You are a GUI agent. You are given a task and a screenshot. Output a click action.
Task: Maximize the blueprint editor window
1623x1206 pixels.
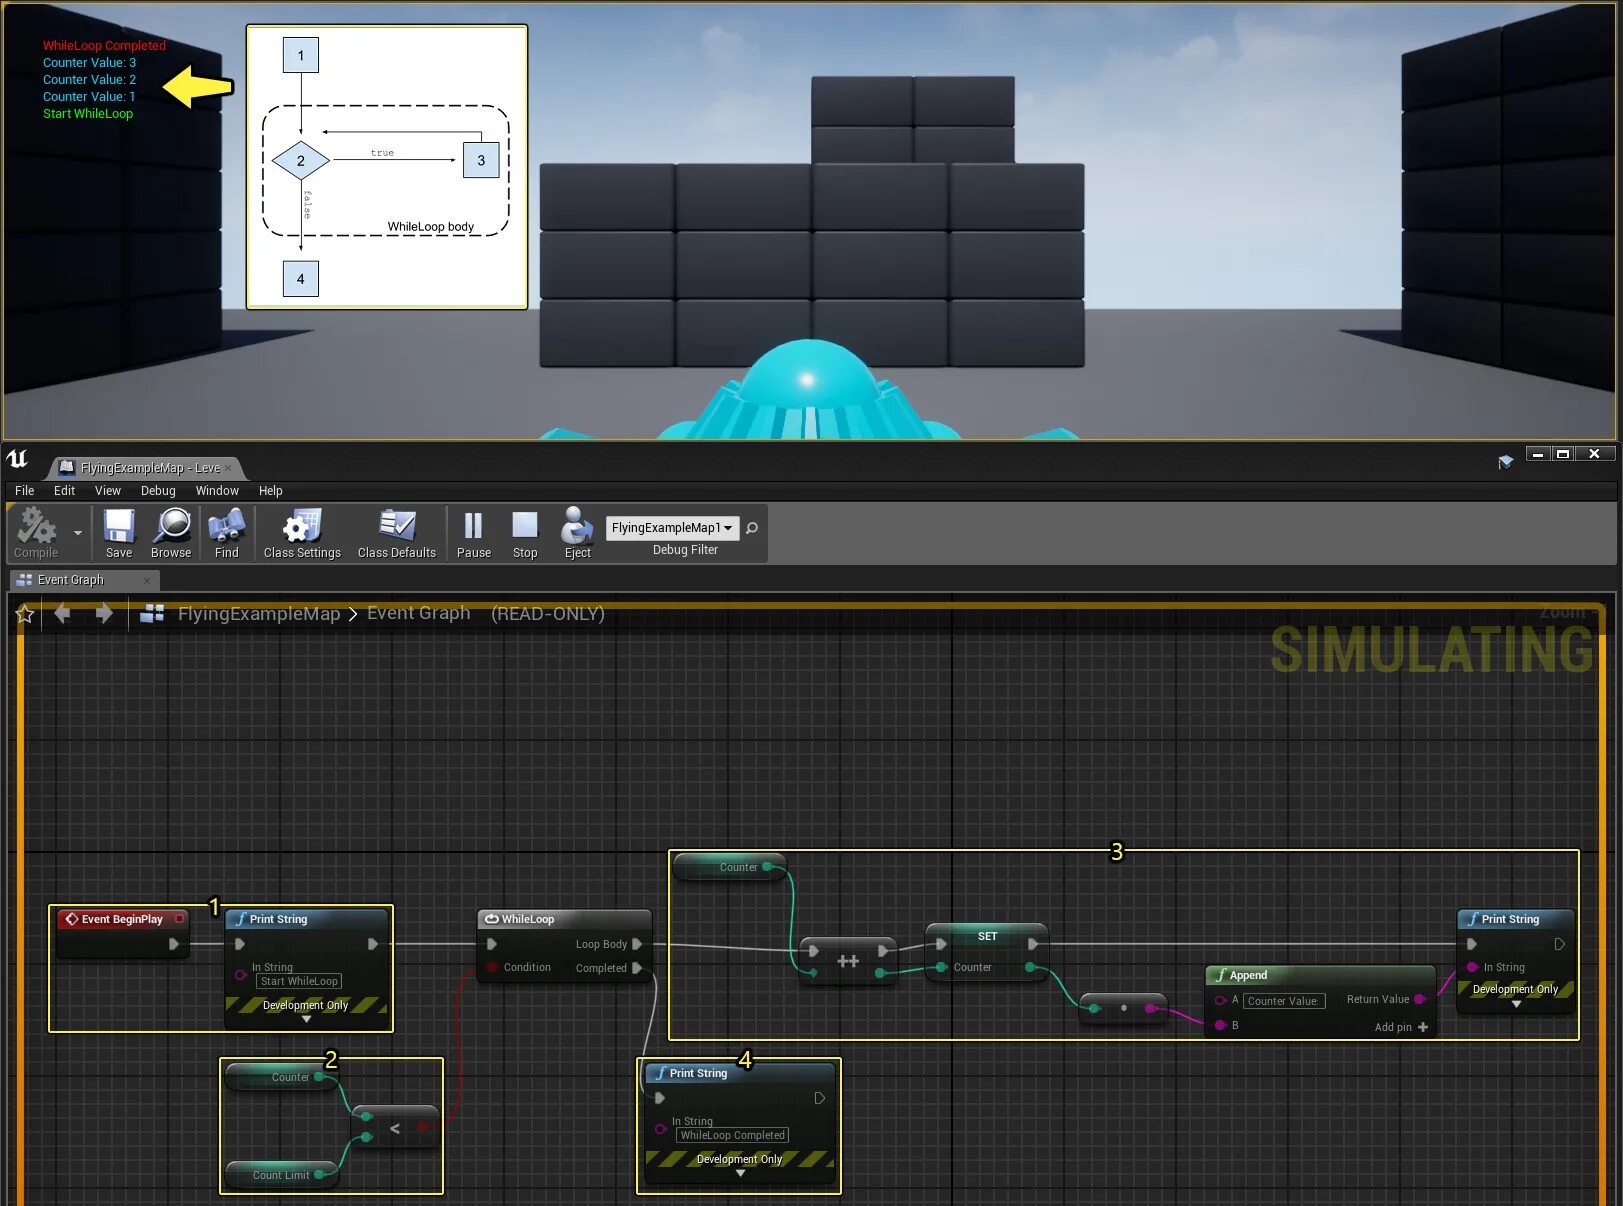(1563, 454)
